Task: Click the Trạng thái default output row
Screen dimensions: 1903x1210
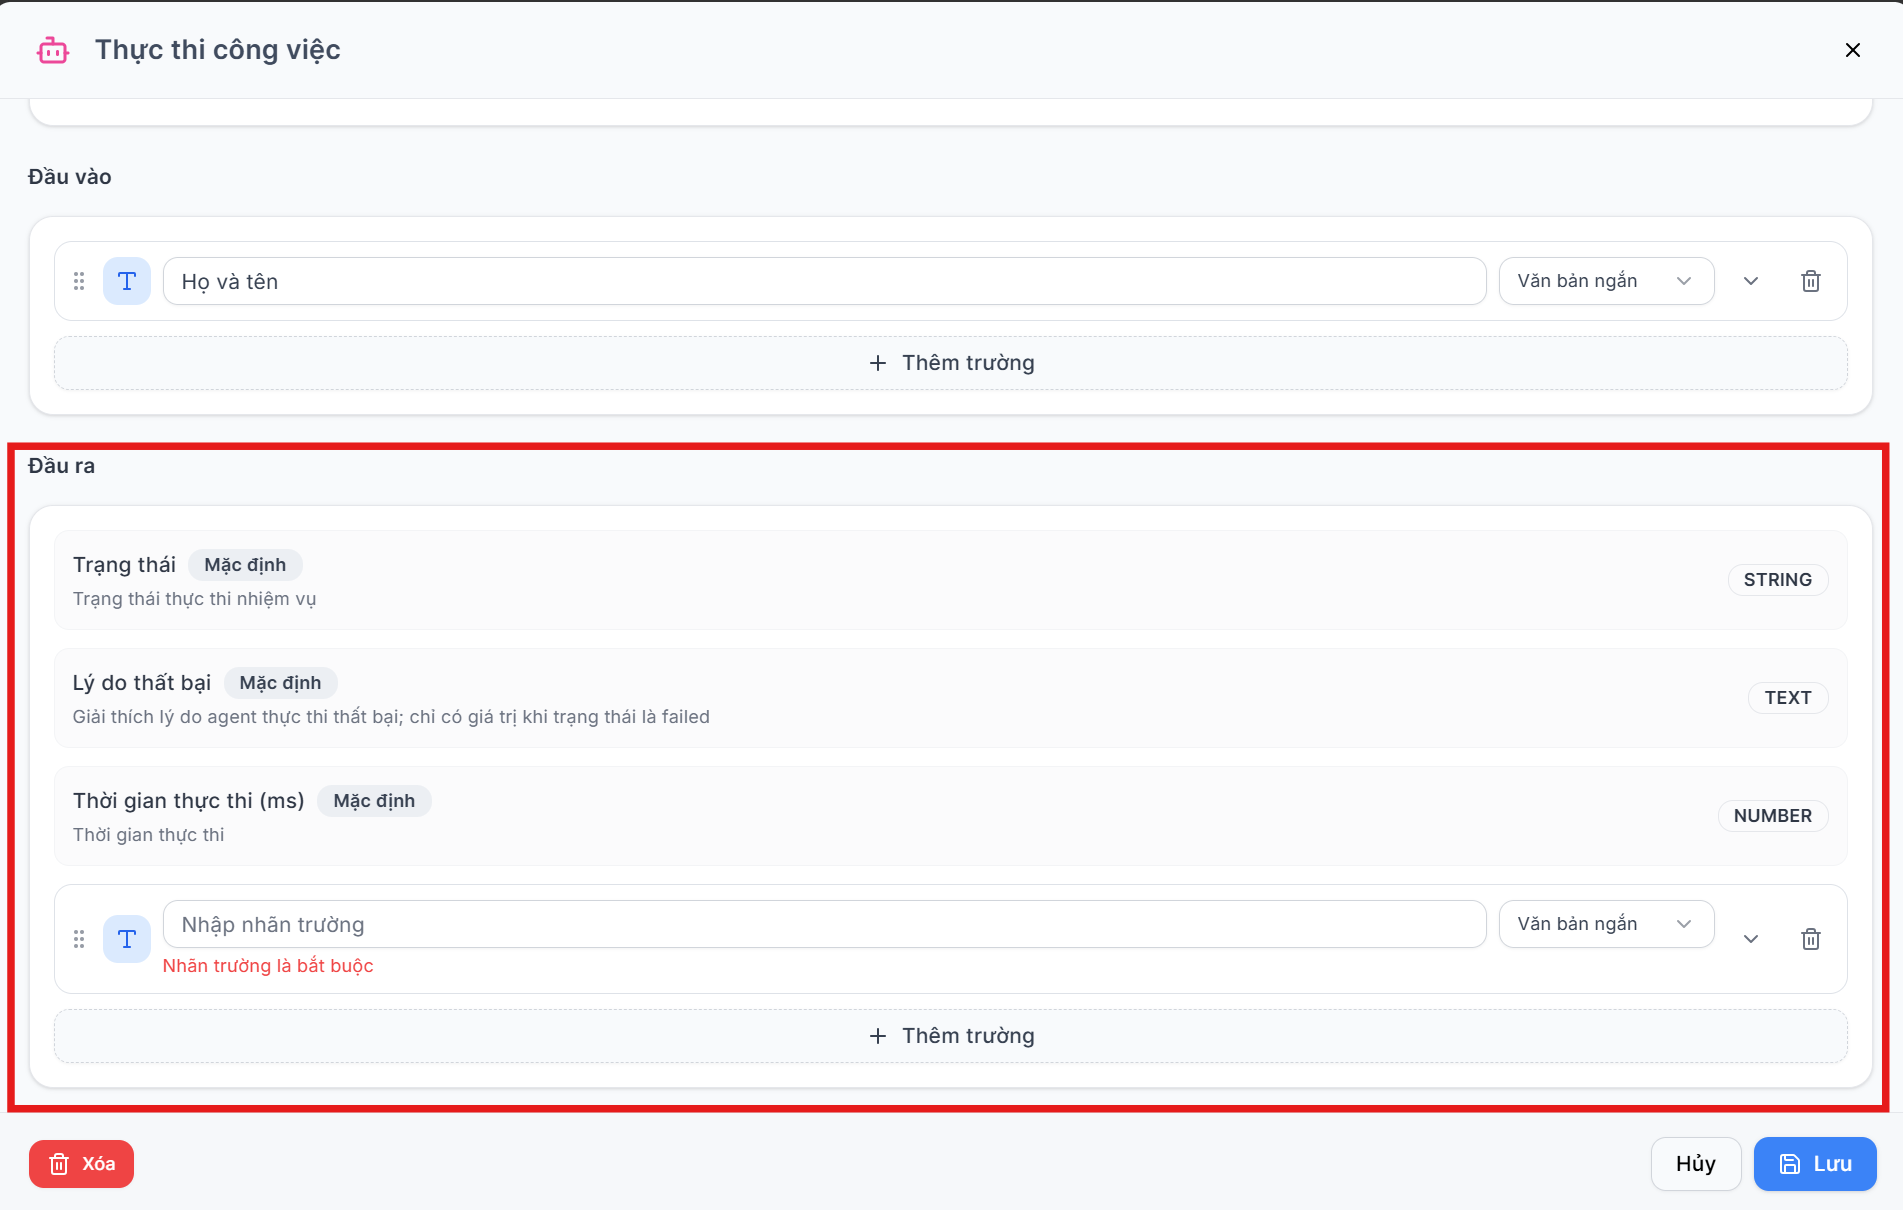Action: tap(951, 580)
